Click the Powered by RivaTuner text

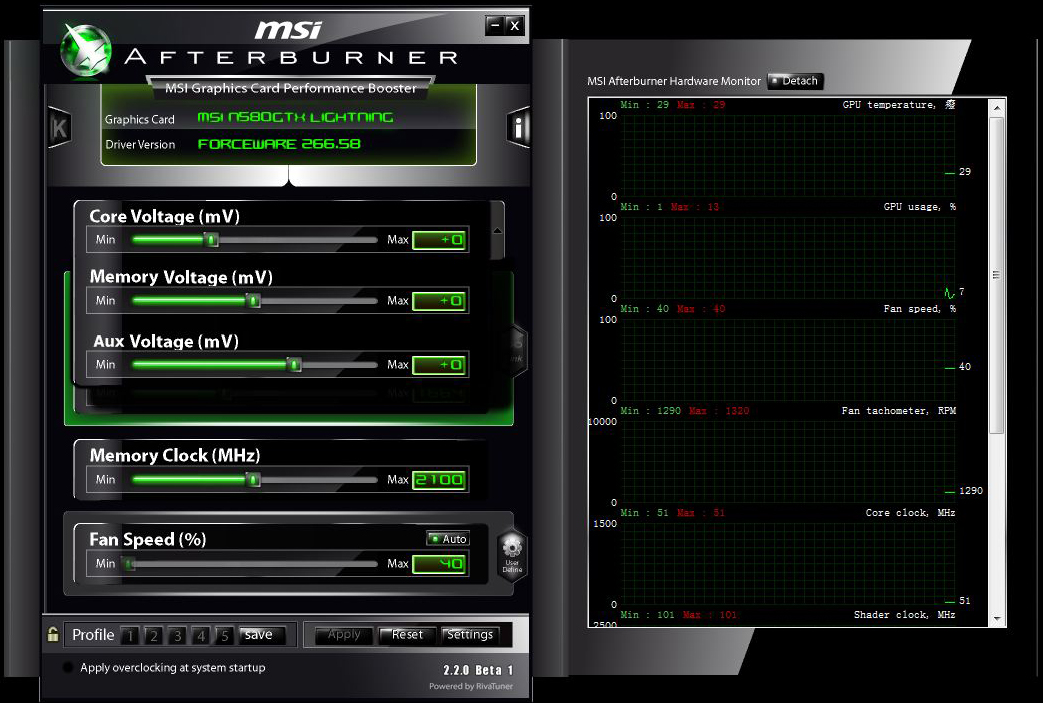pyautogui.click(x=471, y=686)
